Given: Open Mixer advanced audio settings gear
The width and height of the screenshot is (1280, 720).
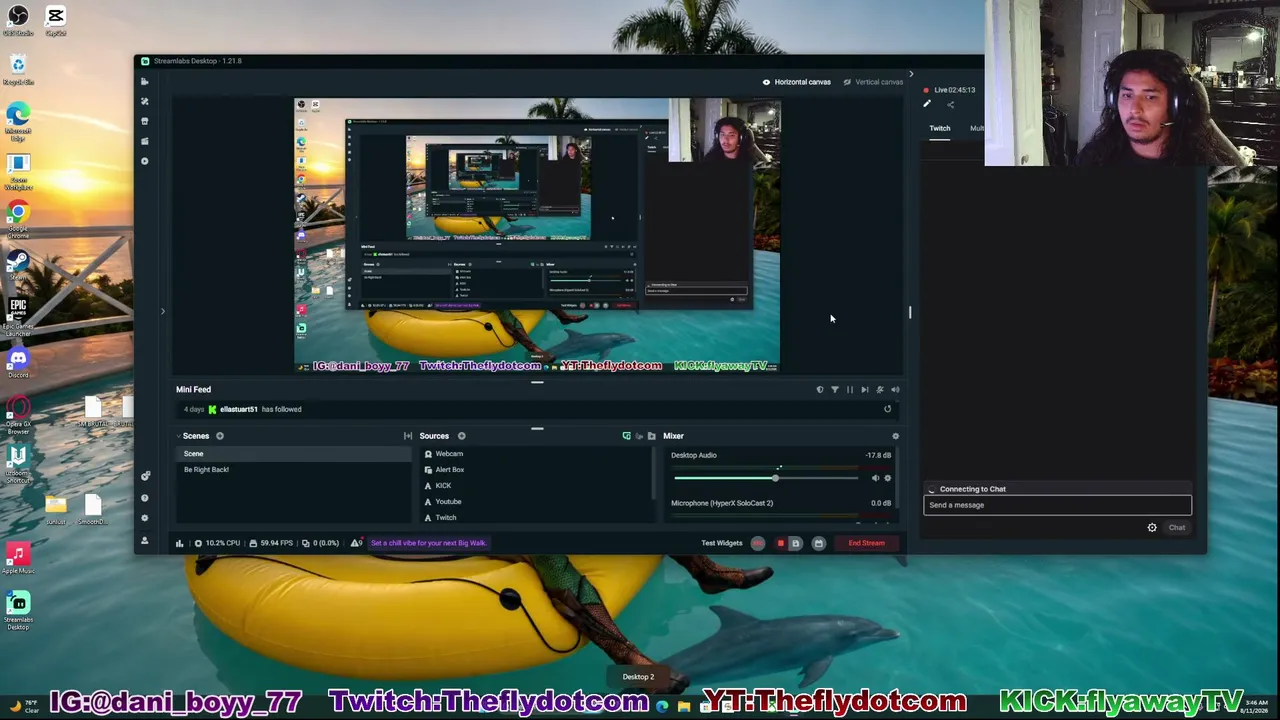Looking at the screenshot, I should [x=895, y=436].
